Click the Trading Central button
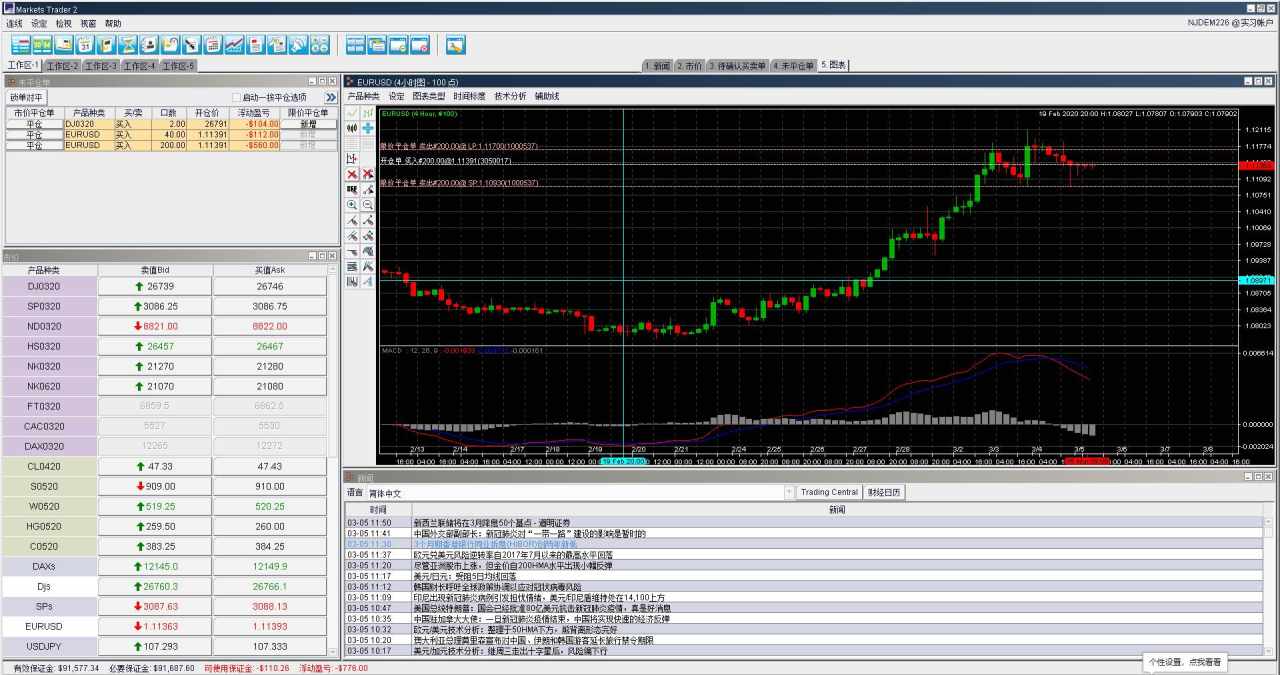Screen dimensions: 1280x675 tap(829, 492)
